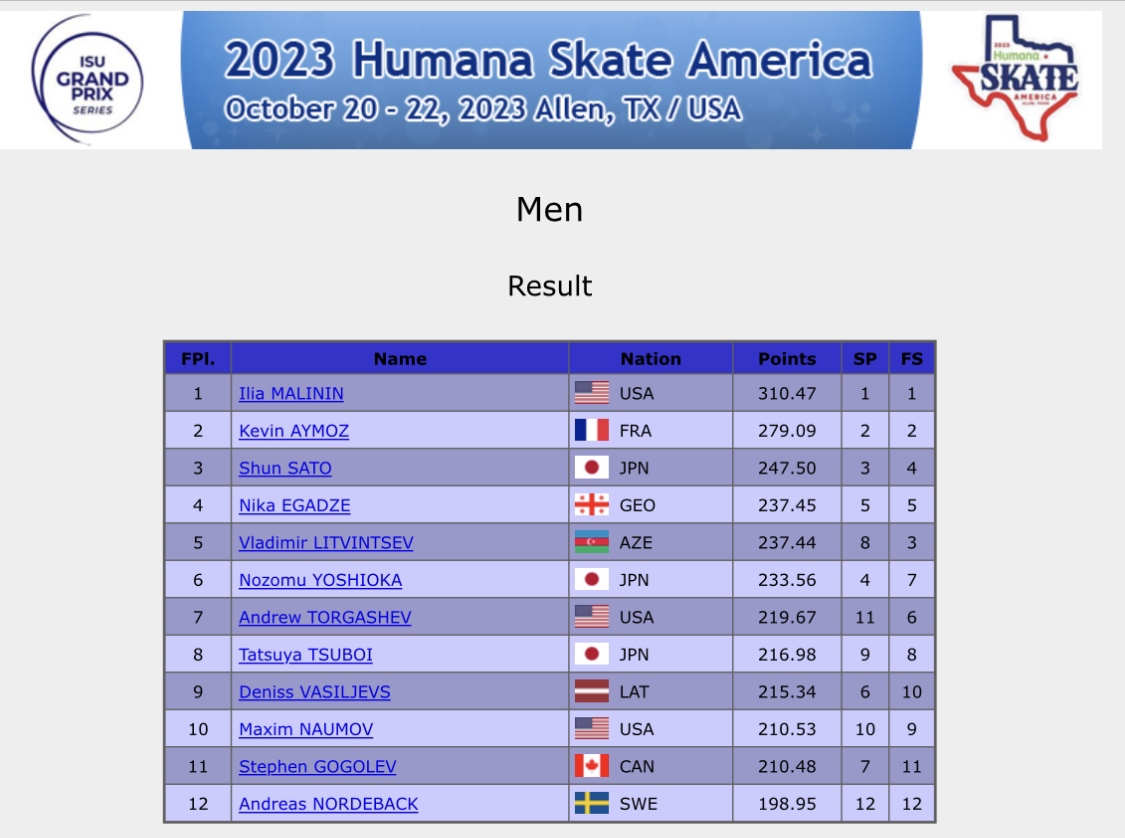Follow the Shun SATO link

285,468
